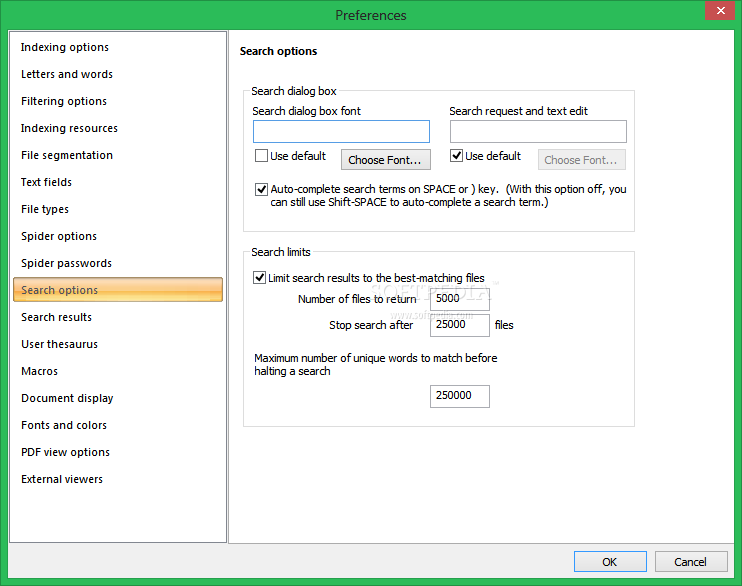Select highlighted Search options item

pos(118,290)
